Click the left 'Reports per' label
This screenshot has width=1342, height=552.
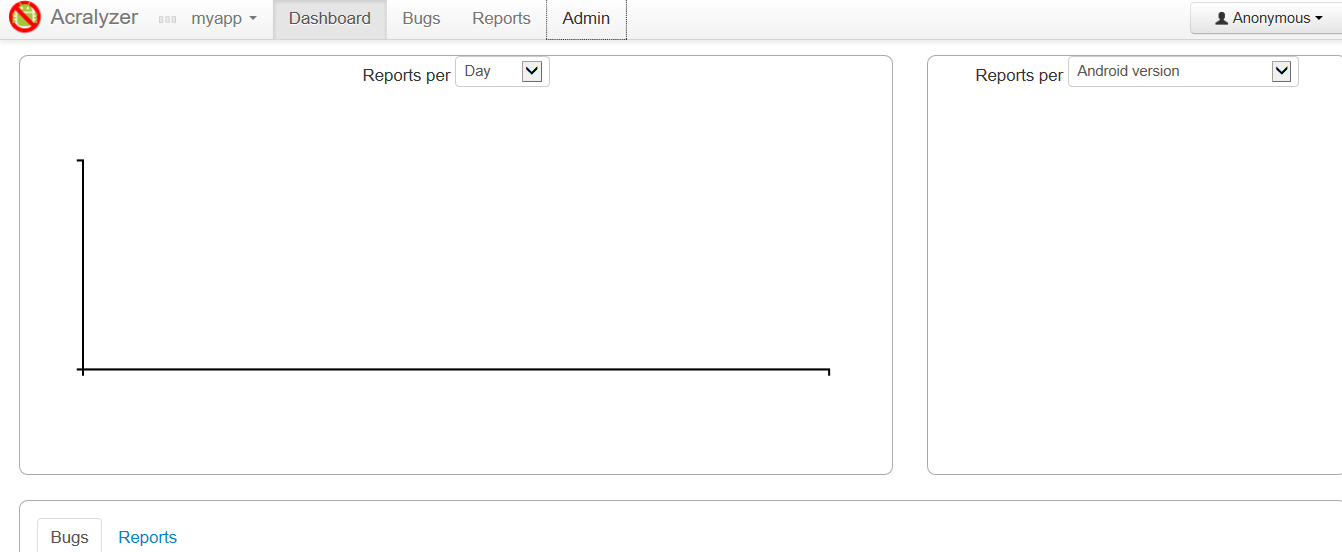pyautogui.click(x=406, y=75)
